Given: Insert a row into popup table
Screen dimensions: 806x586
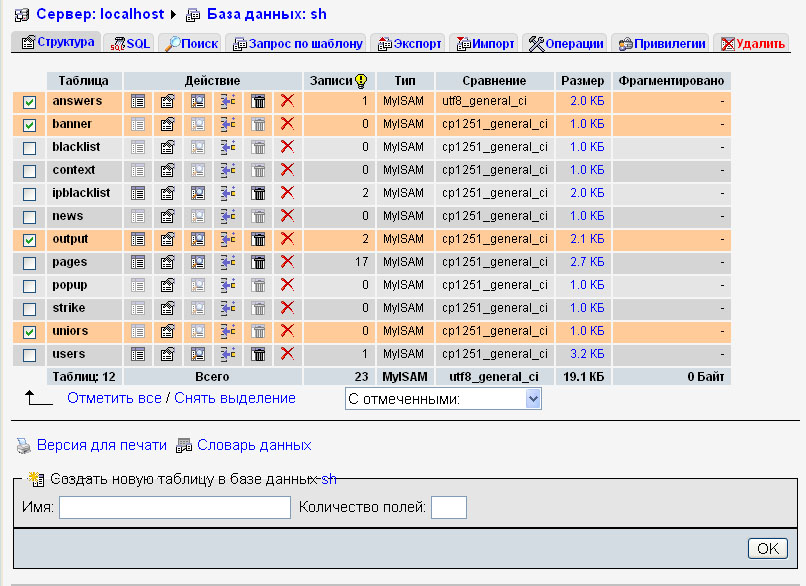Looking at the screenshot, I should pos(228,285).
